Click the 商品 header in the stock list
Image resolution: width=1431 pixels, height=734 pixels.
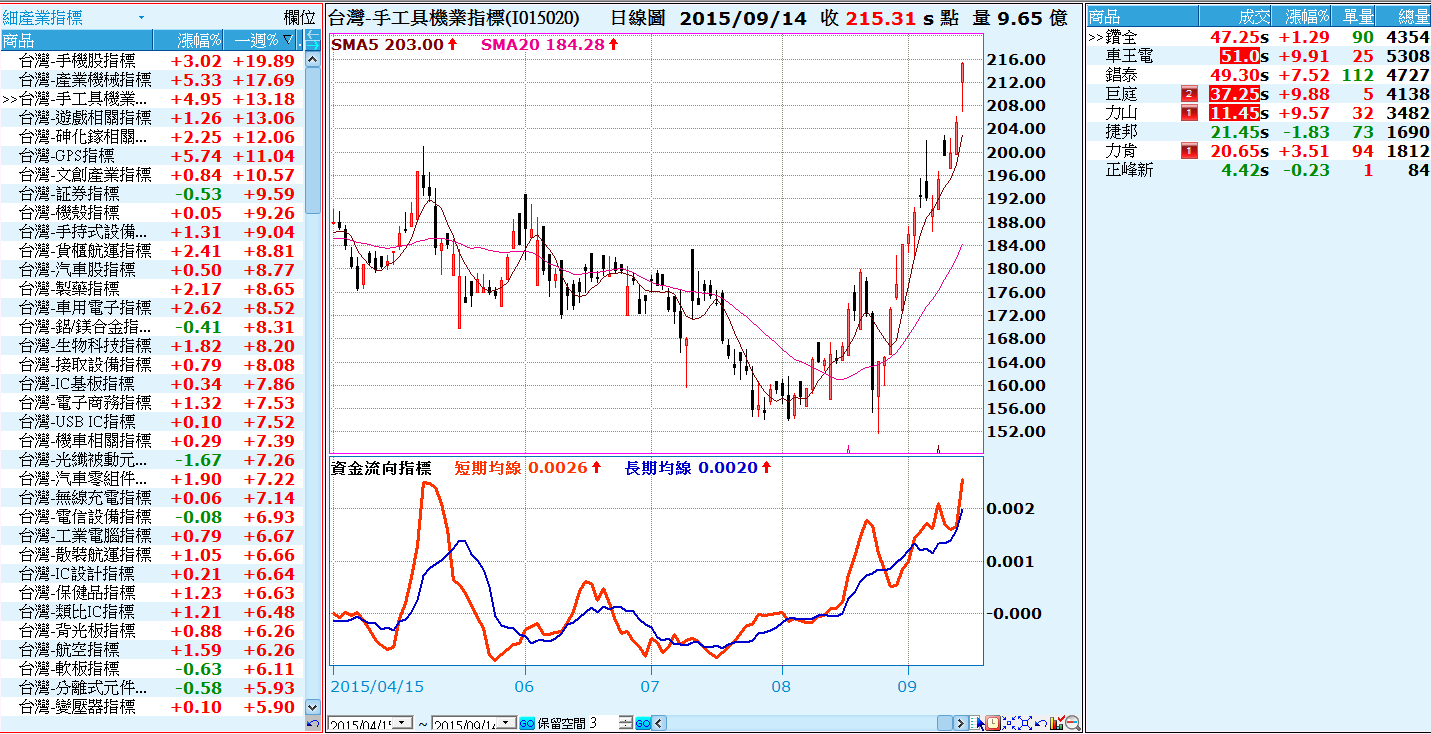(x=1142, y=17)
